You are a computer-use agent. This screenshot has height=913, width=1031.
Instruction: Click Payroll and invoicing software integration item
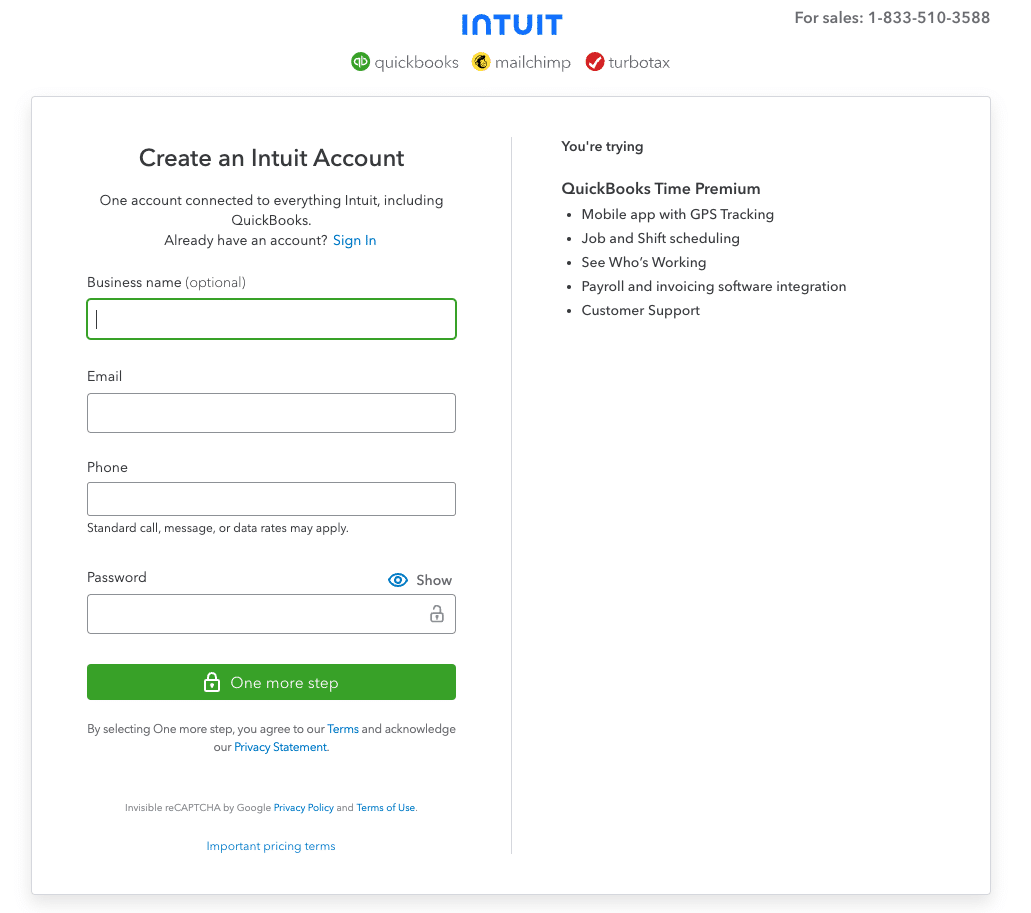[x=713, y=287]
